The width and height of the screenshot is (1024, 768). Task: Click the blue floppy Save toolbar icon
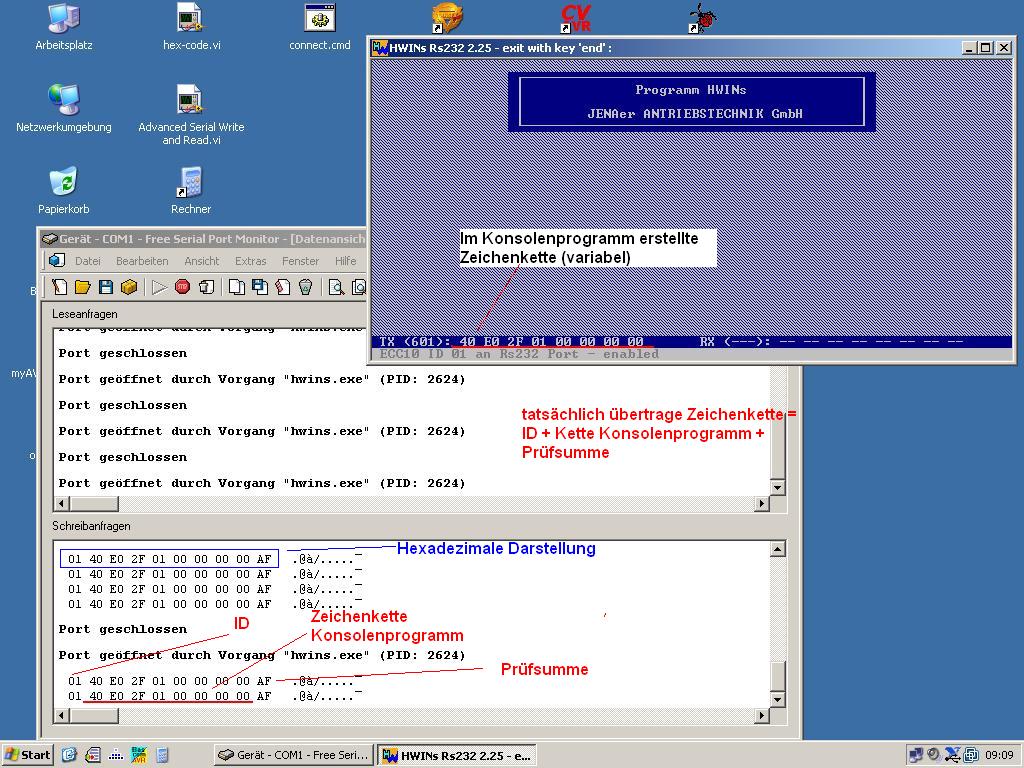pos(106,287)
